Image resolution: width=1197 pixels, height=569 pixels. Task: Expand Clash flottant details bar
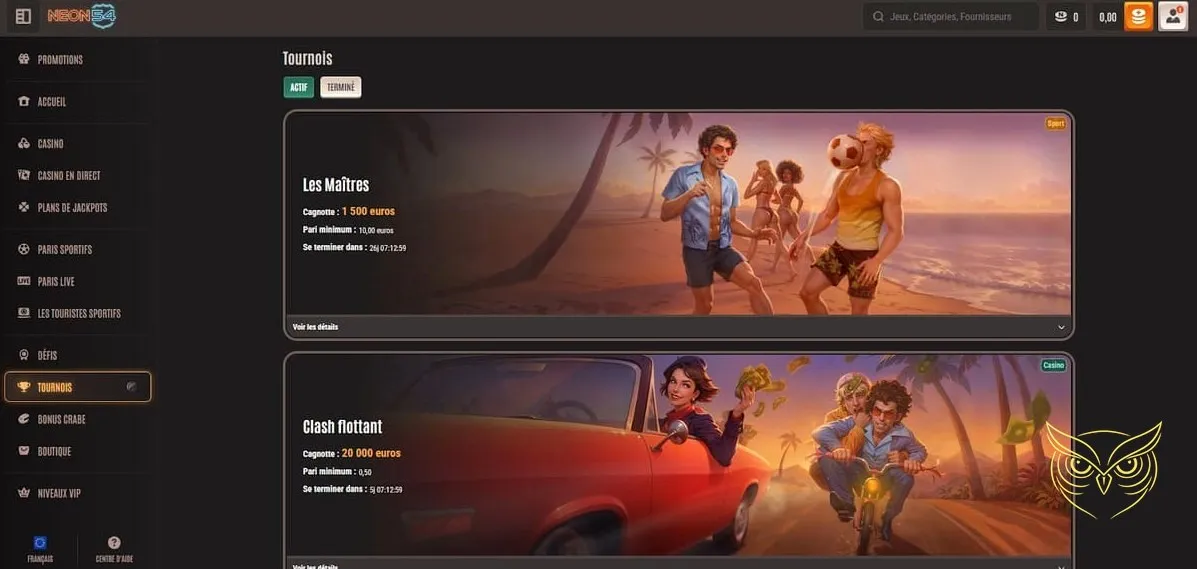pos(678,564)
